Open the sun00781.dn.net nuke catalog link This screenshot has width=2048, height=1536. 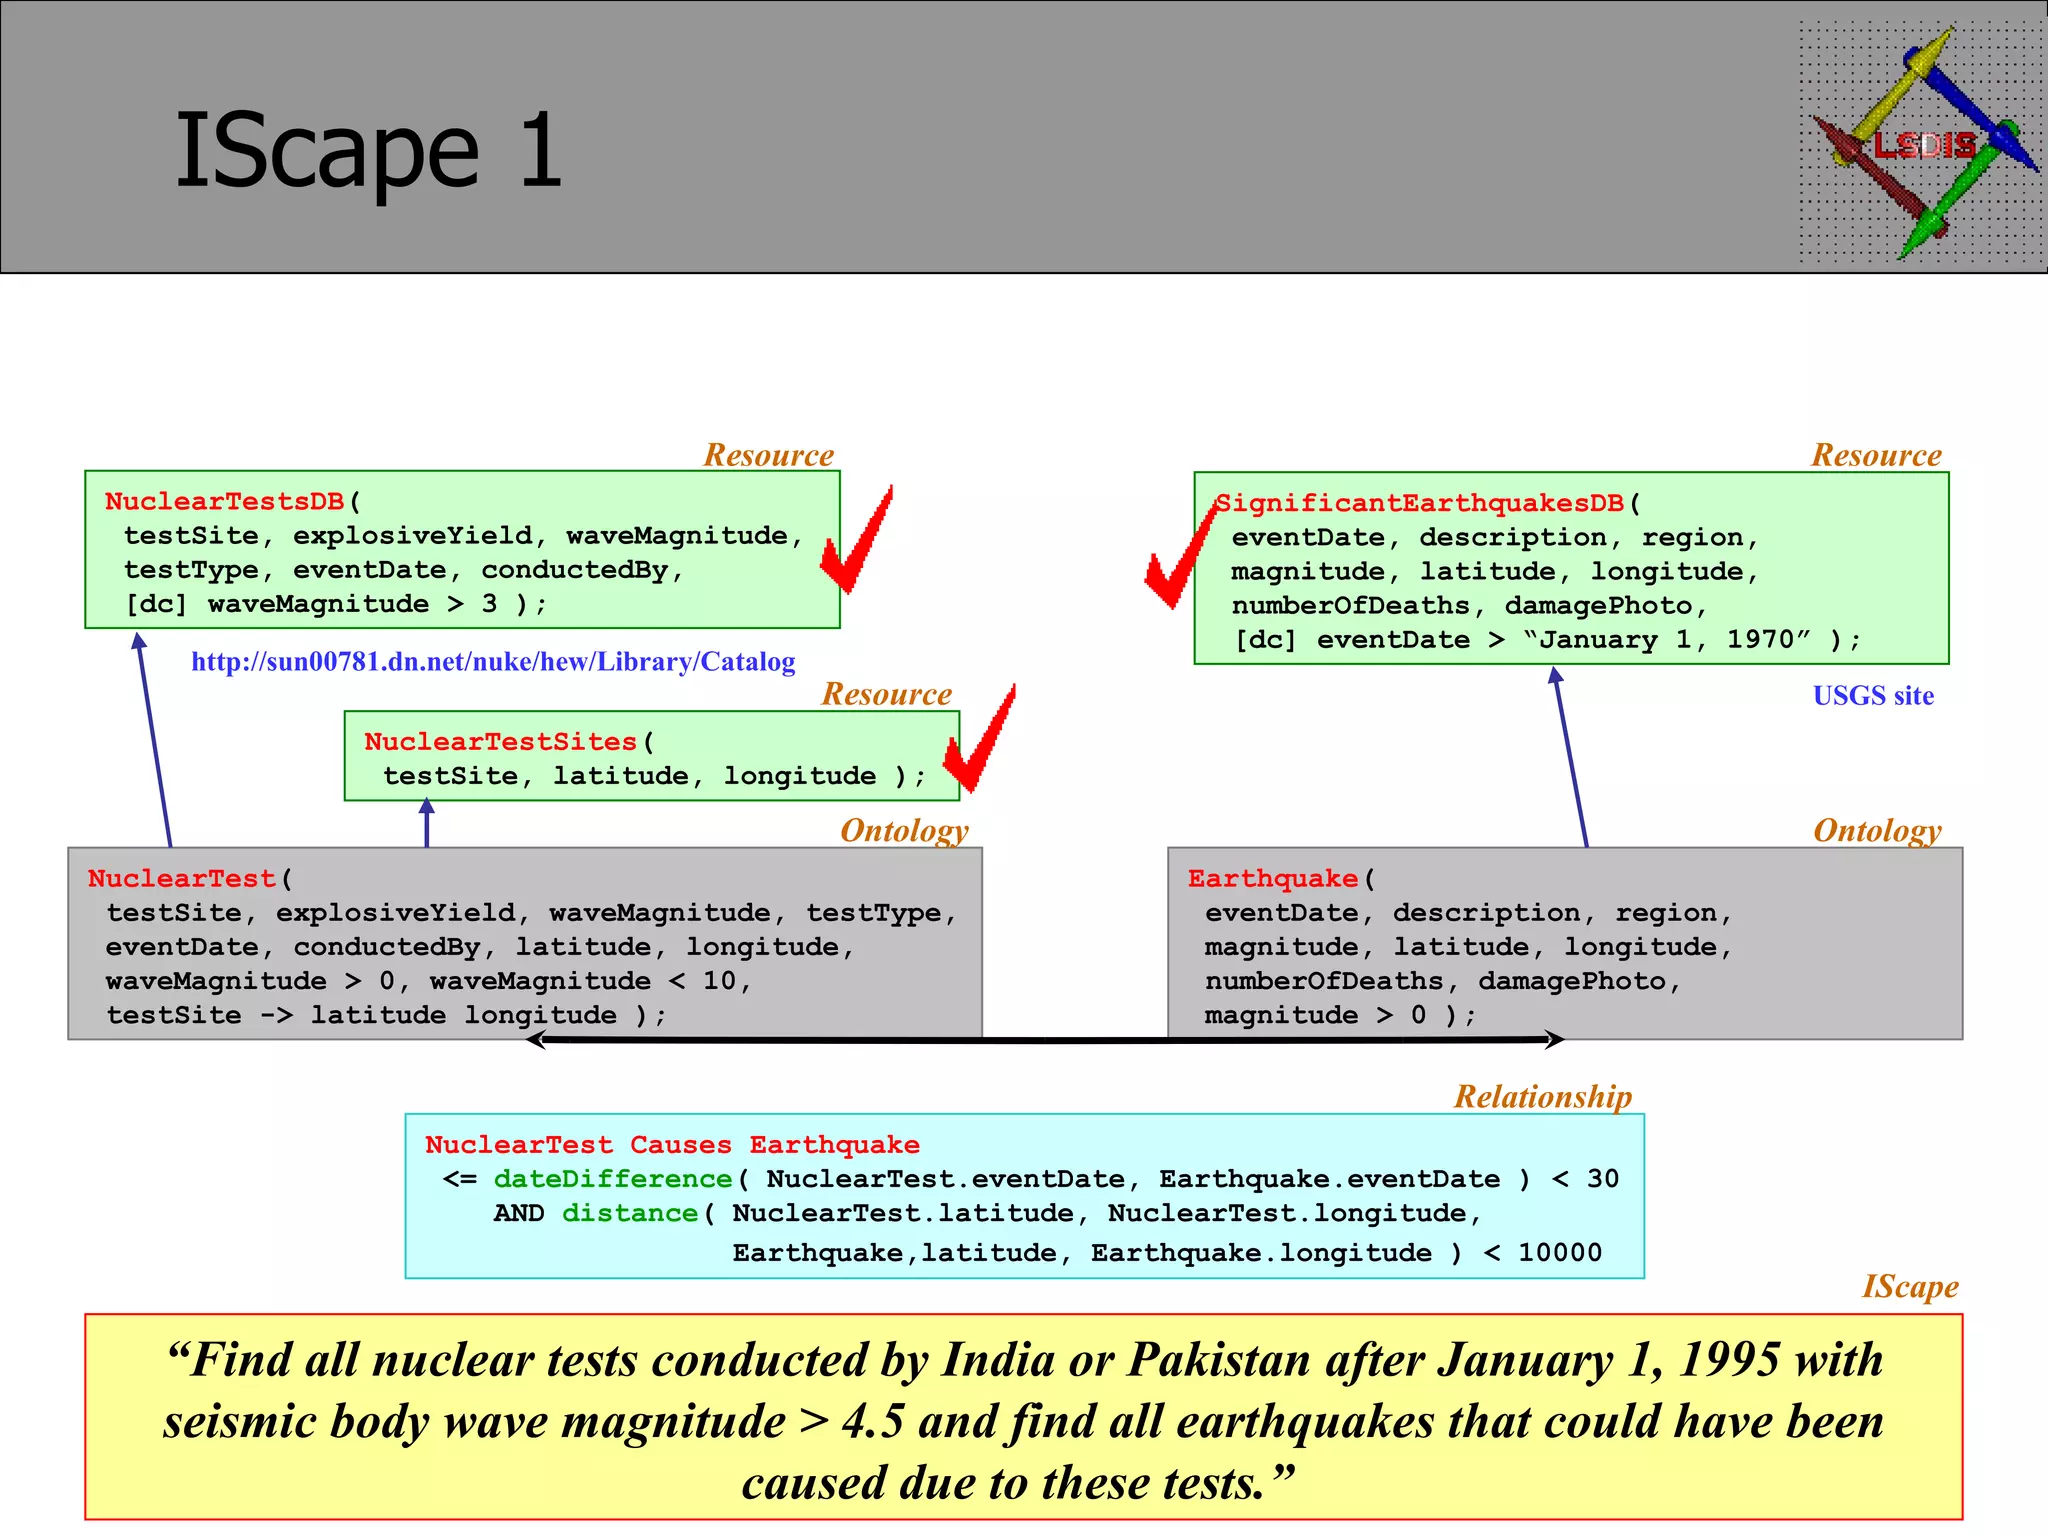[x=493, y=662]
